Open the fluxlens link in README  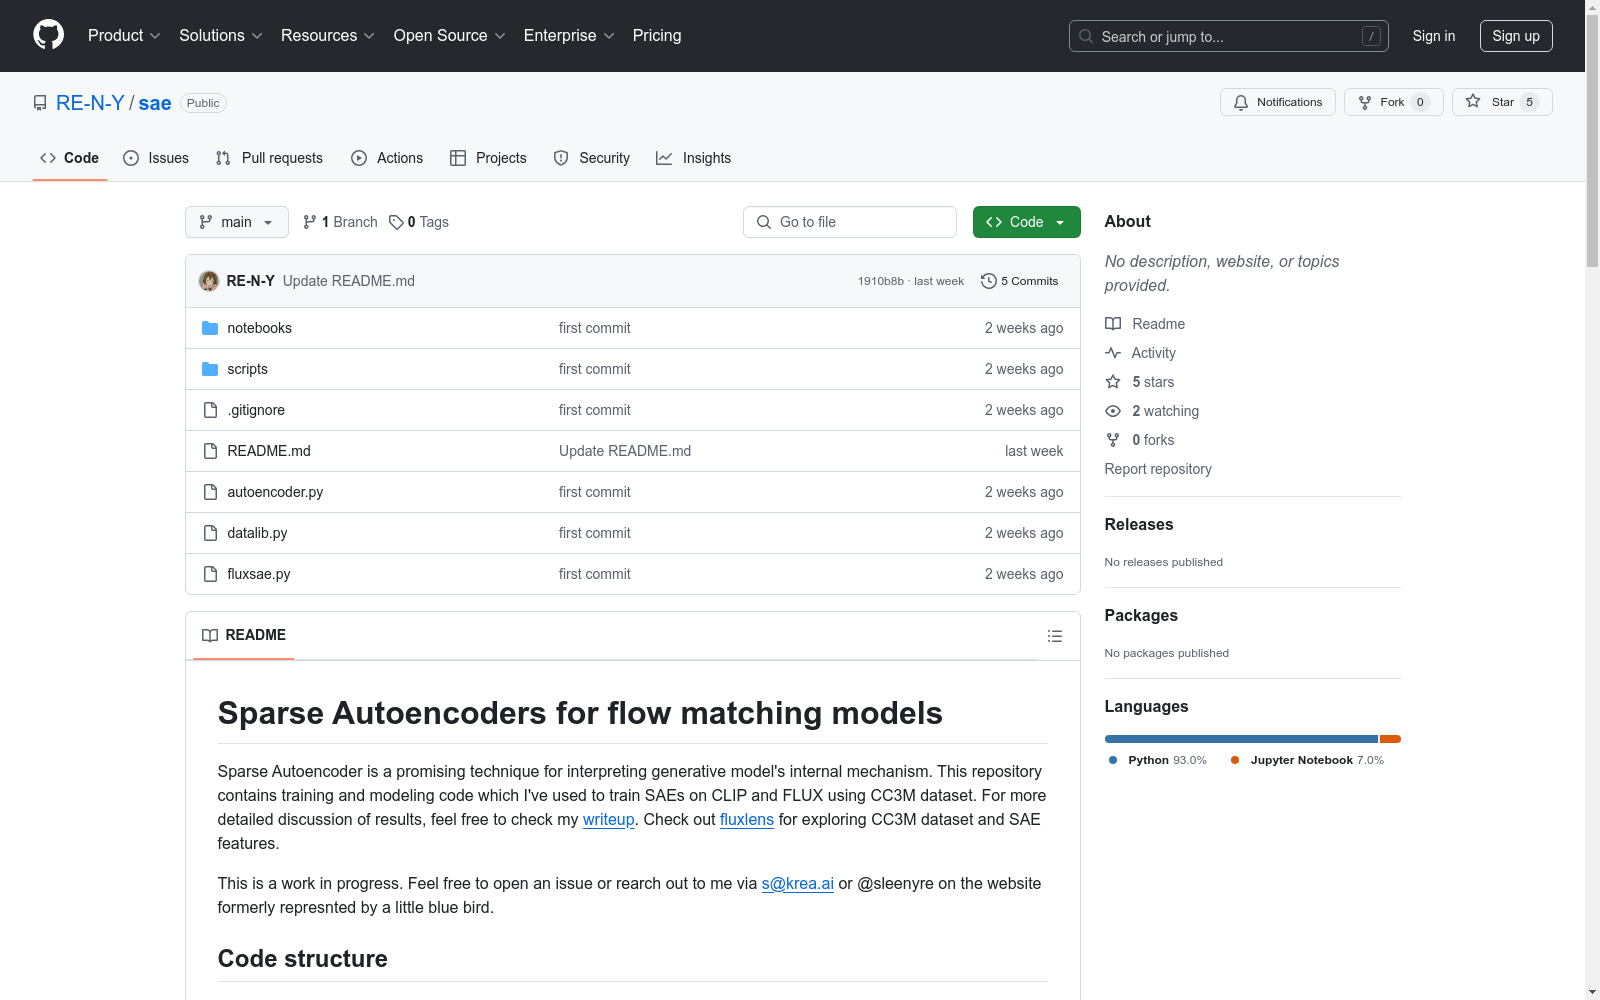(747, 819)
